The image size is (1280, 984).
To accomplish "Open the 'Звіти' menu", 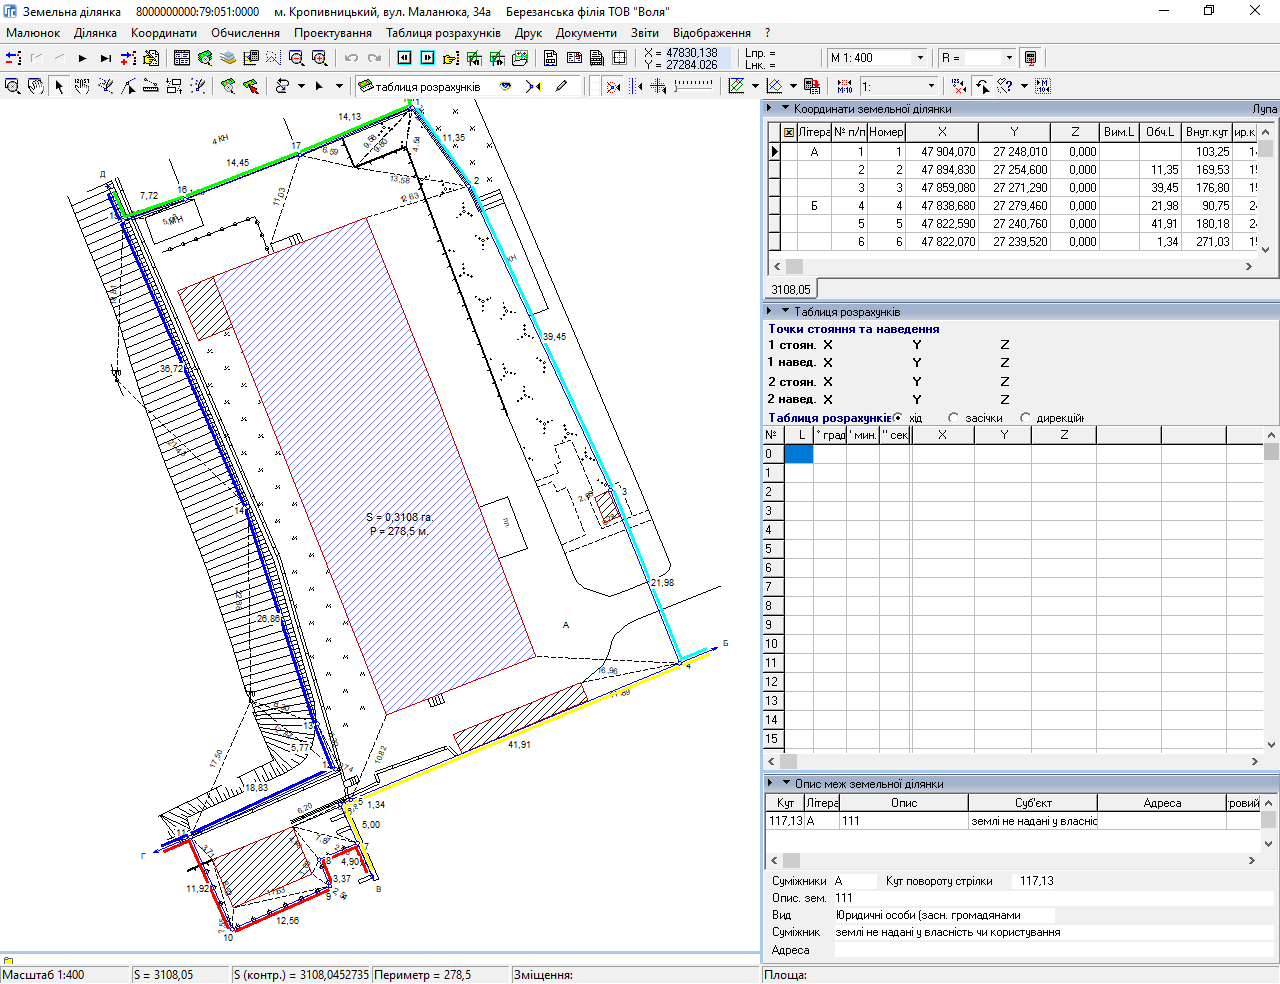I will [x=644, y=33].
